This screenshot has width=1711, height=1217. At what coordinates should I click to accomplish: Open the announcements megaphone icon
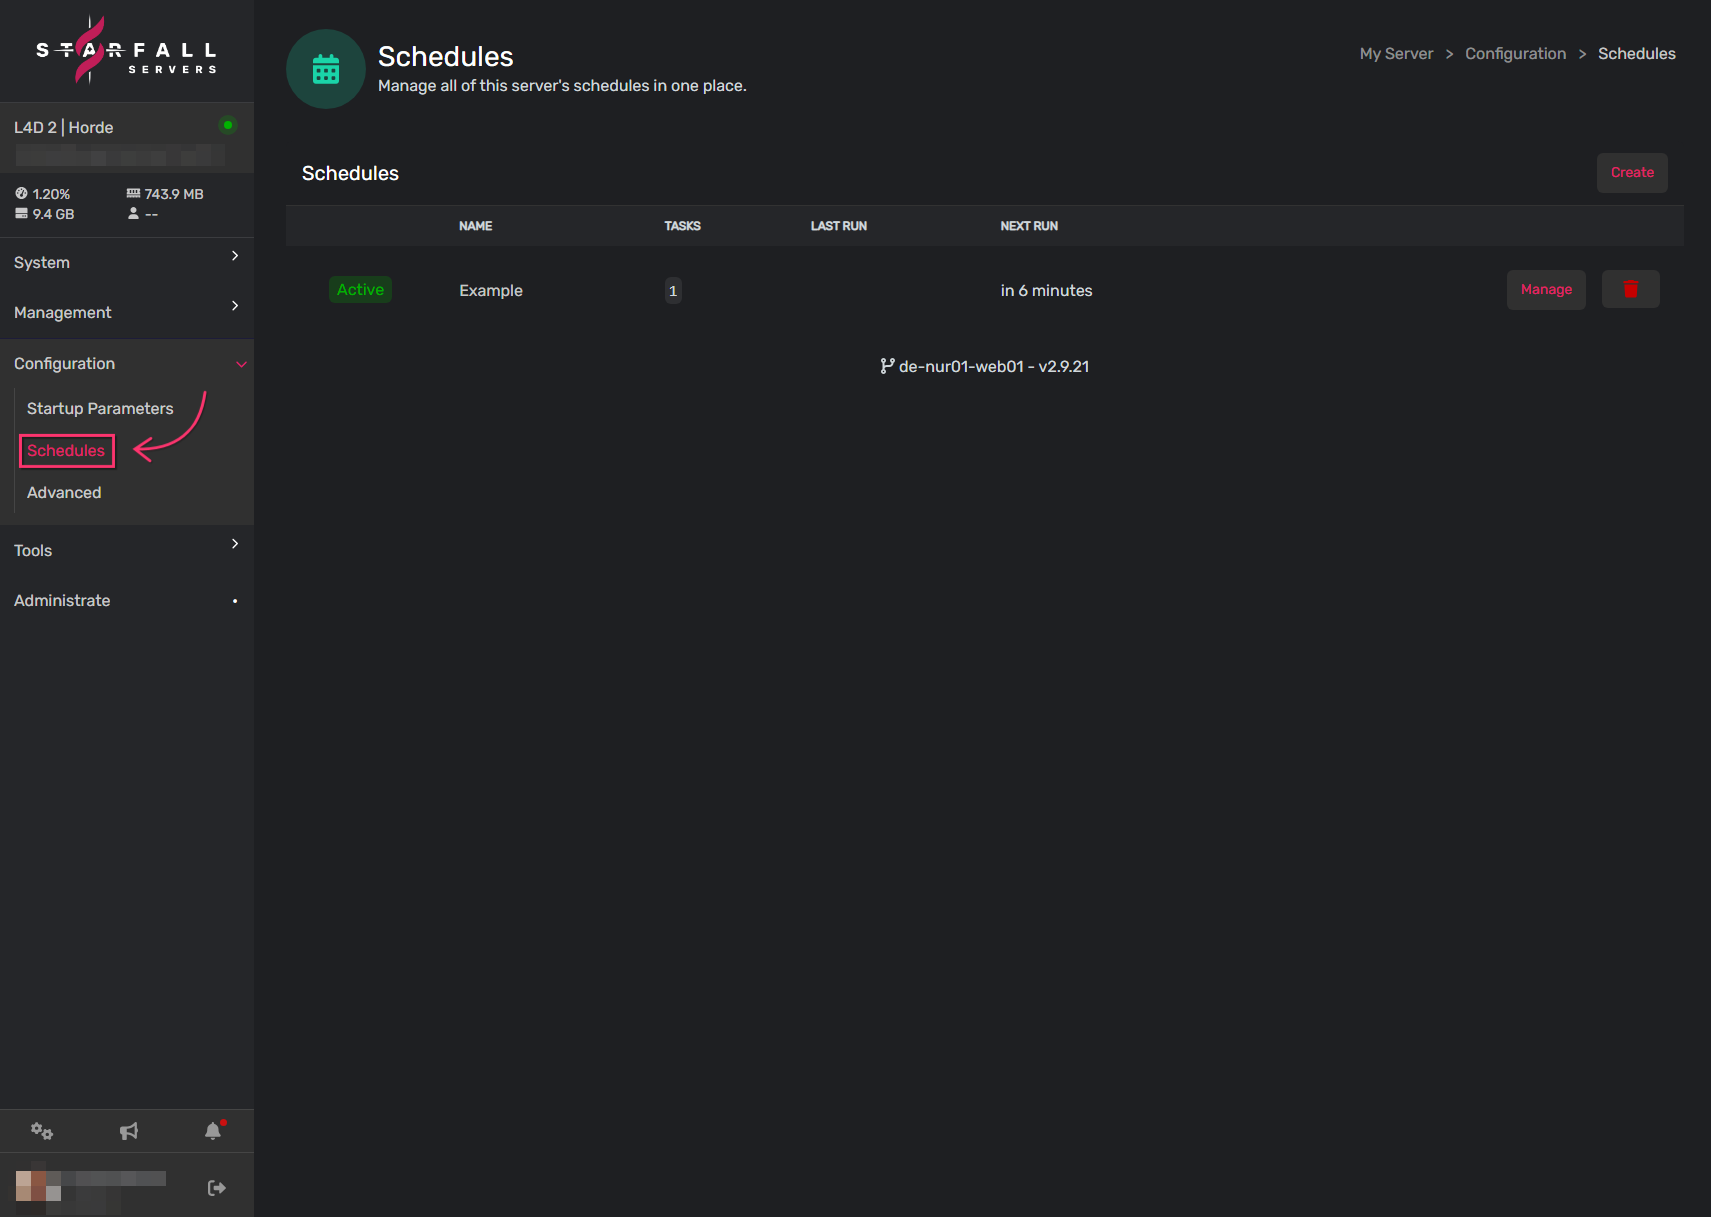tap(129, 1131)
